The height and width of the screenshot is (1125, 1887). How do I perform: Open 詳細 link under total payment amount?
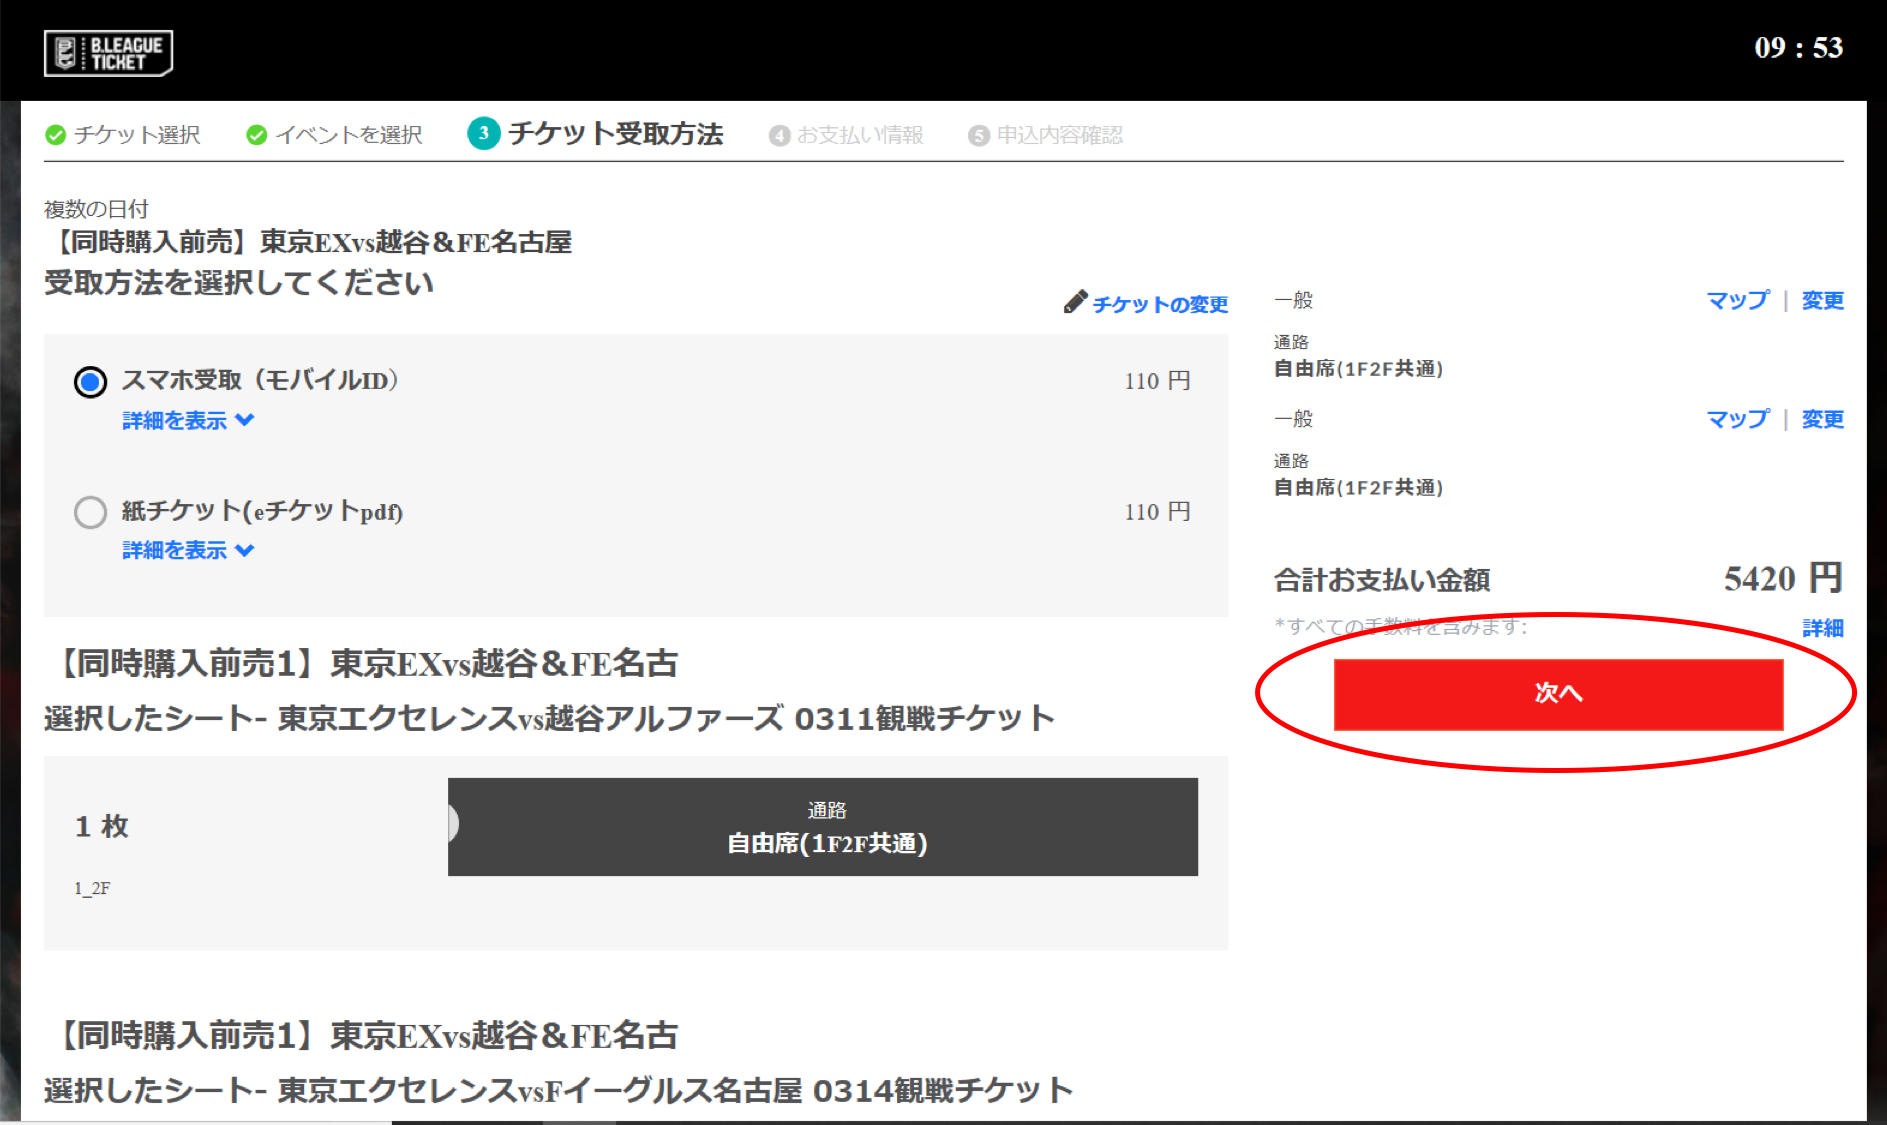(x=1822, y=628)
